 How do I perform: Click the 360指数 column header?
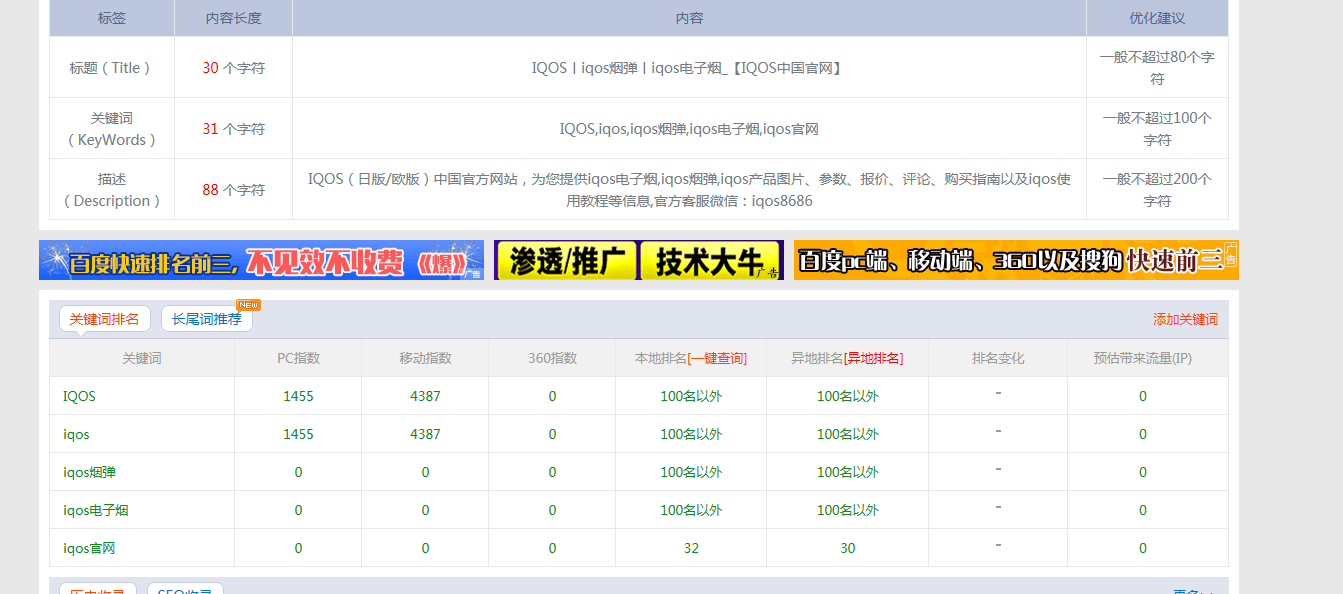[552, 358]
